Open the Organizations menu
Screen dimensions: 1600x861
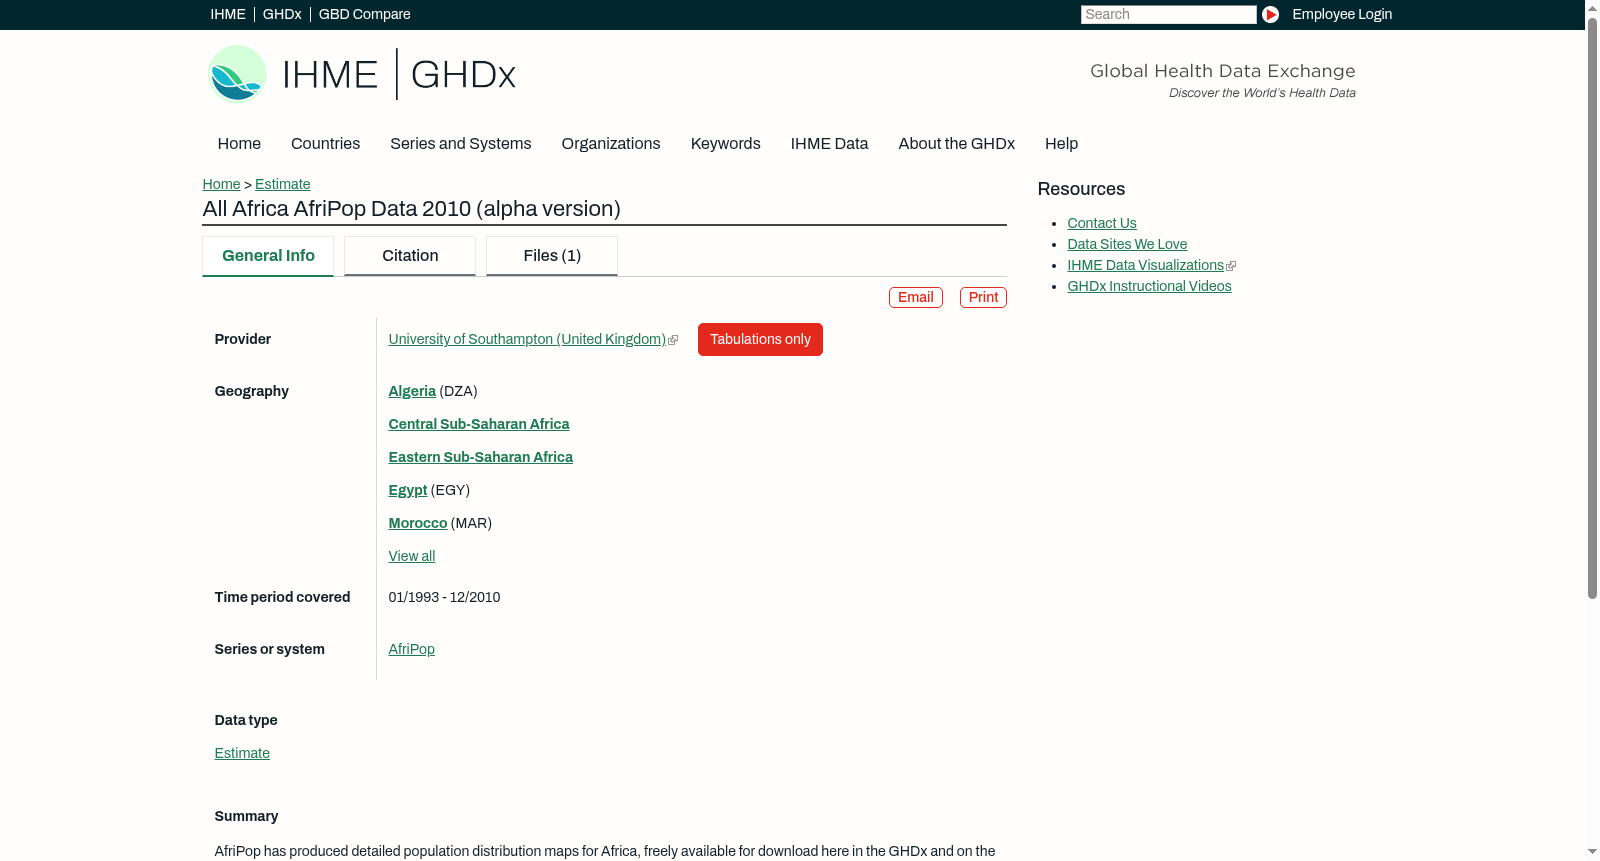[611, 144]
